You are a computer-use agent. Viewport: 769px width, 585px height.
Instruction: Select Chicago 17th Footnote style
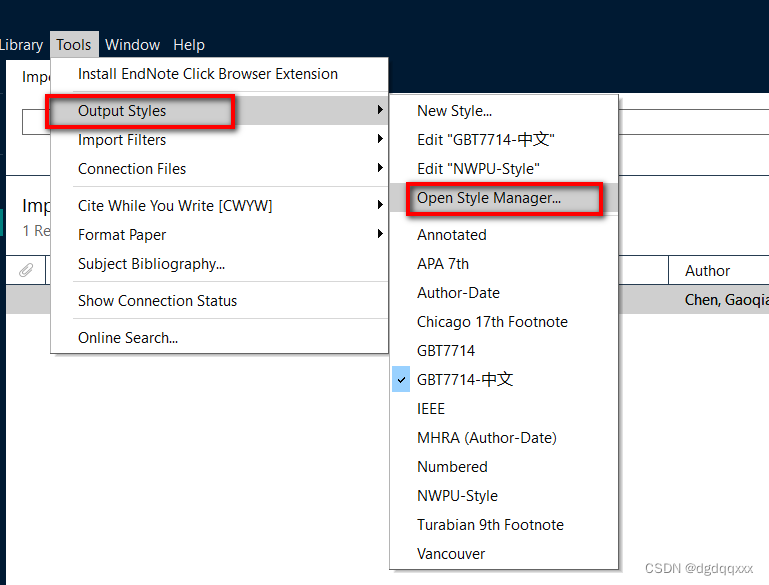click(504, 322)
